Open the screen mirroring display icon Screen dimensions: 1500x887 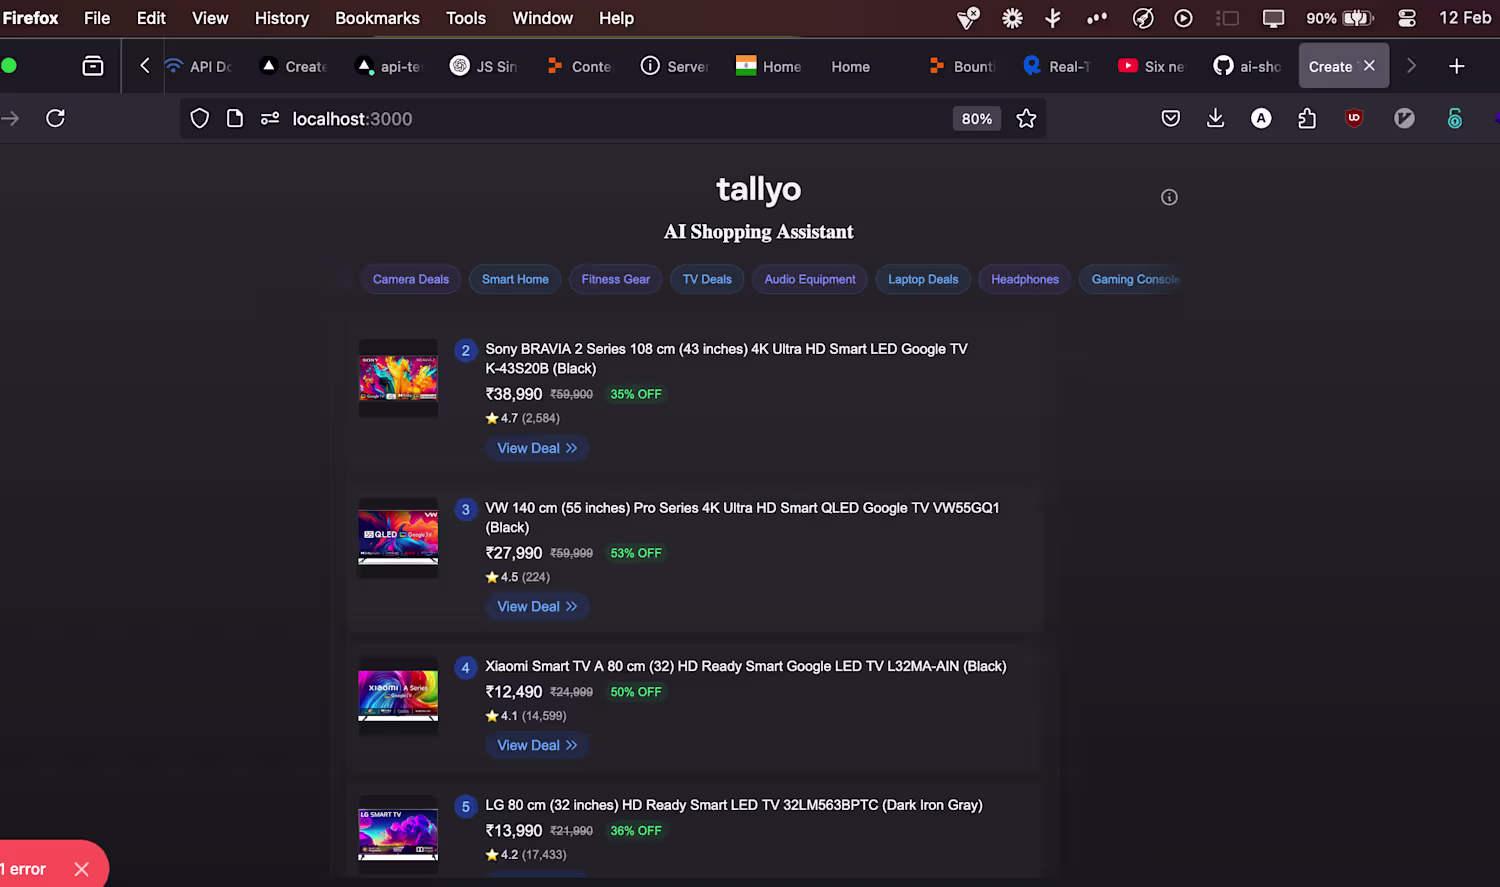1273,18
